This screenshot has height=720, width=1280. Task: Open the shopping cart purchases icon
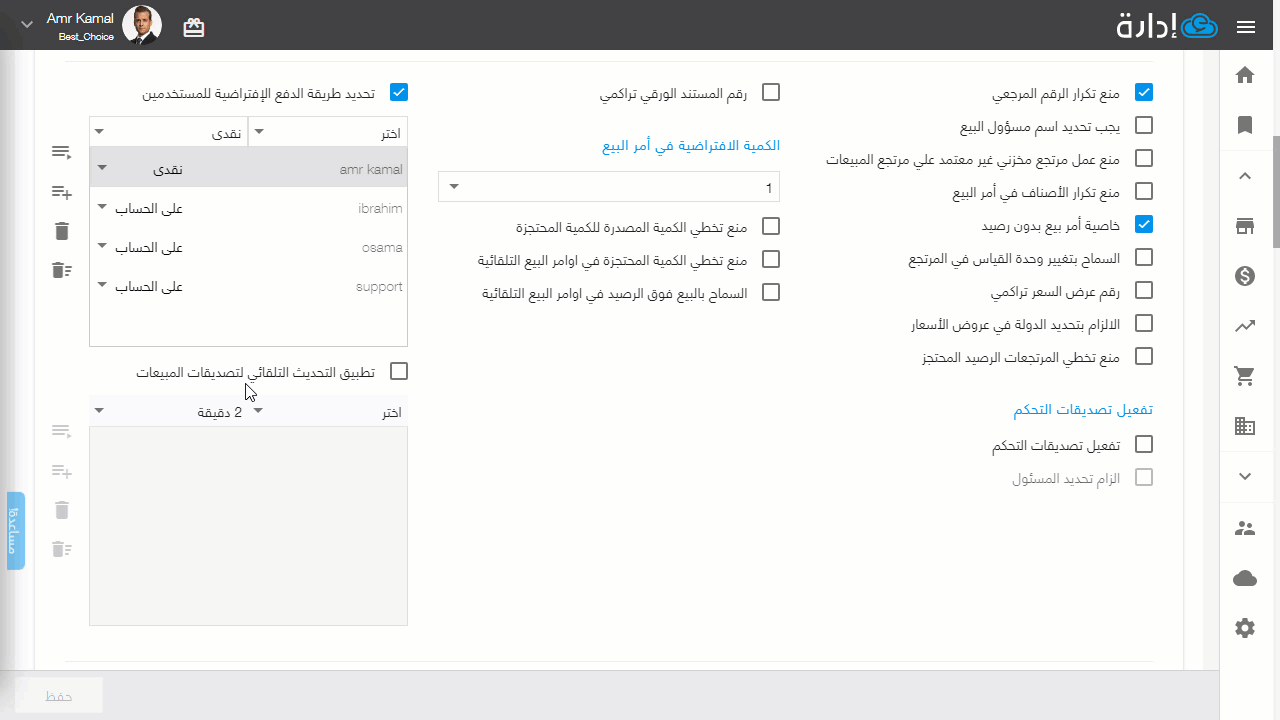1245,376
